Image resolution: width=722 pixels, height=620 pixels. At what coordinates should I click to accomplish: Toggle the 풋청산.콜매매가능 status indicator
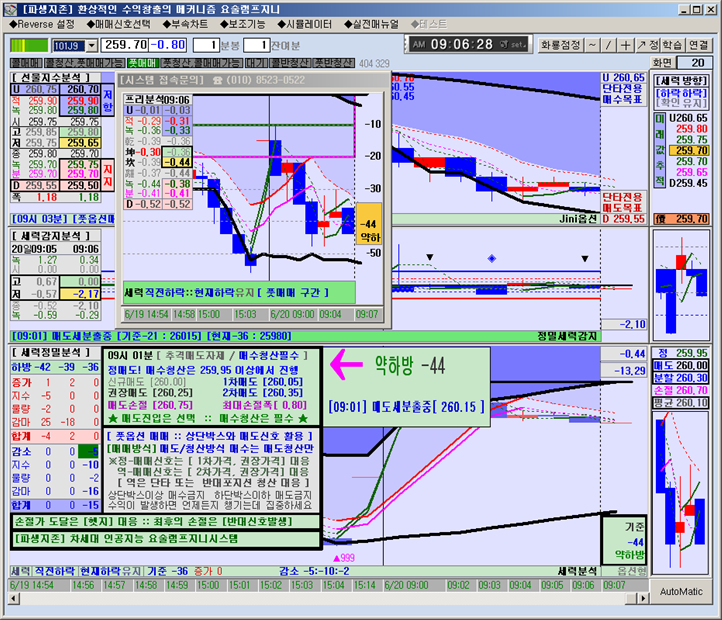[201, 63]
